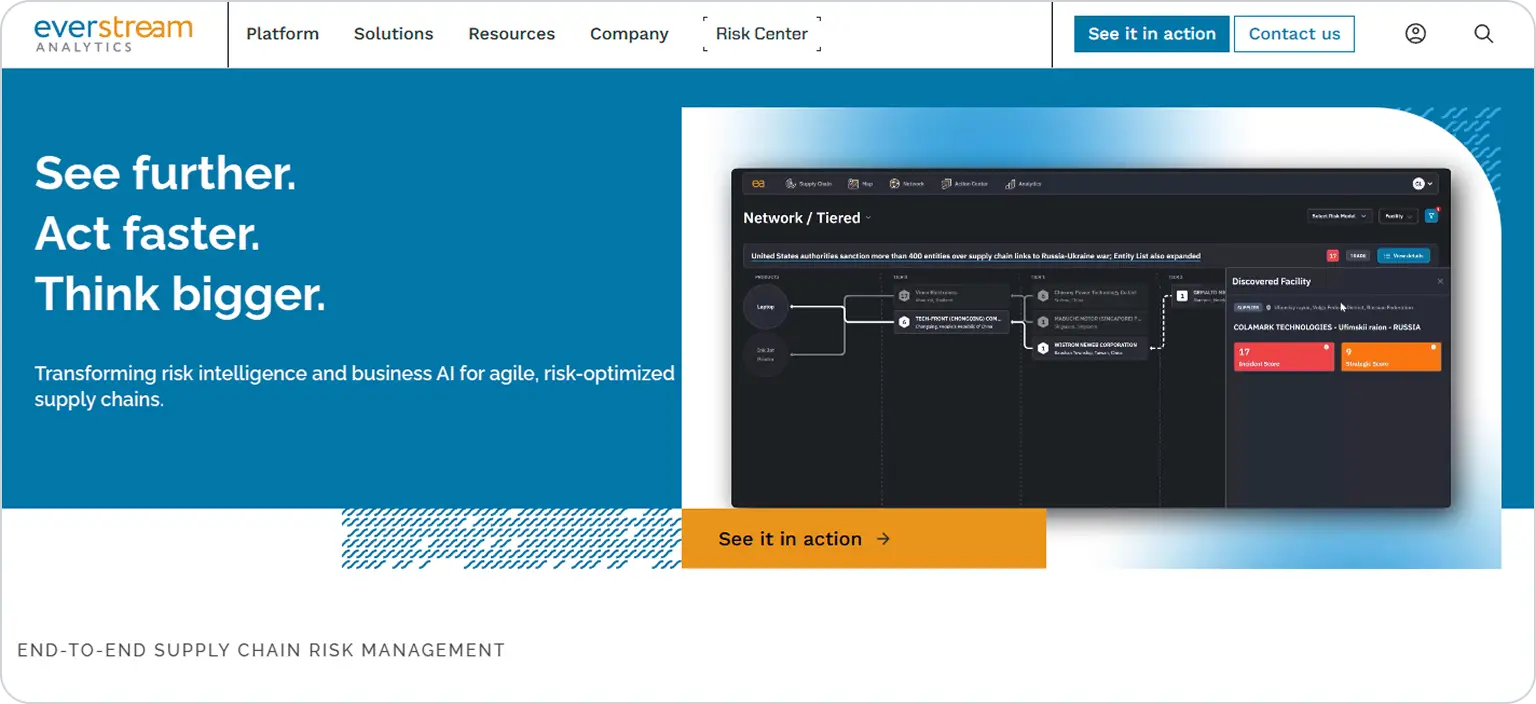Go to the Risk Center
The width and height of the screenshot is (1536, 704).
761,34
